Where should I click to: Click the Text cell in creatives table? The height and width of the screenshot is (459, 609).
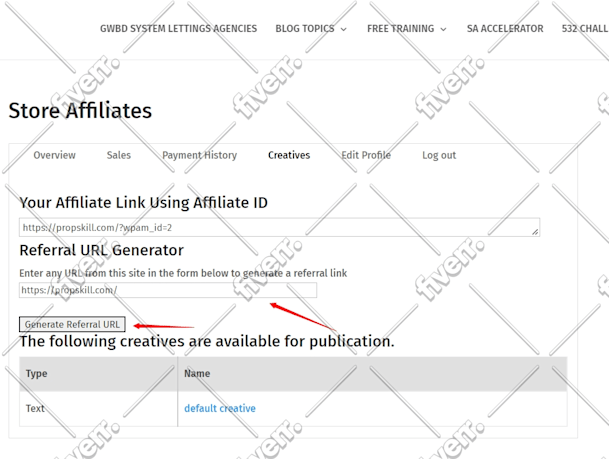click(99, 409)
